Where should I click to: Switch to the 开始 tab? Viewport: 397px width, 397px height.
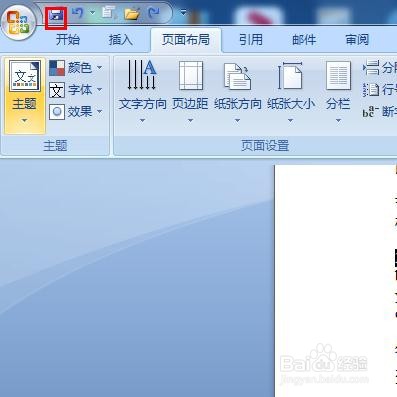pos(68,40)
